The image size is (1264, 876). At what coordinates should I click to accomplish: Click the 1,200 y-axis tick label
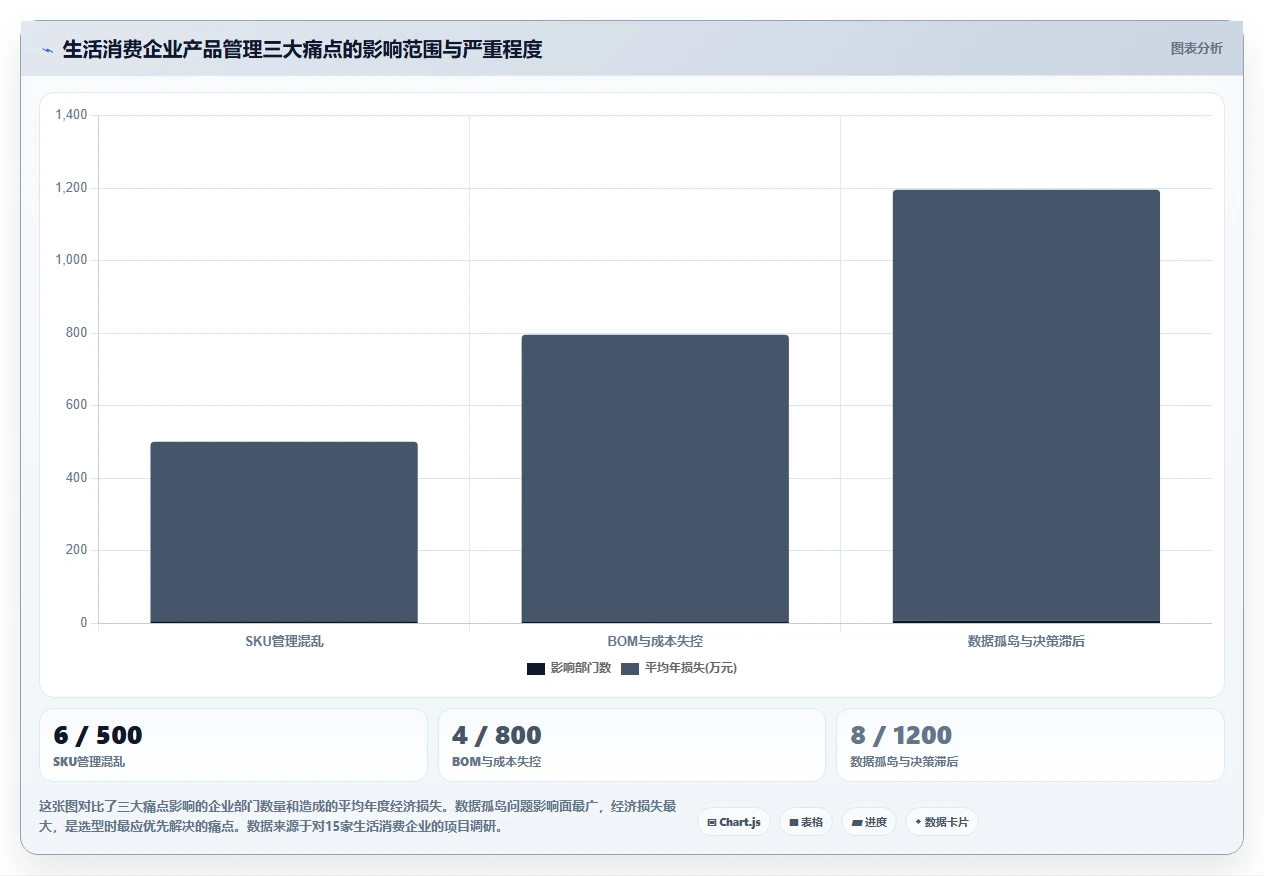72,188
